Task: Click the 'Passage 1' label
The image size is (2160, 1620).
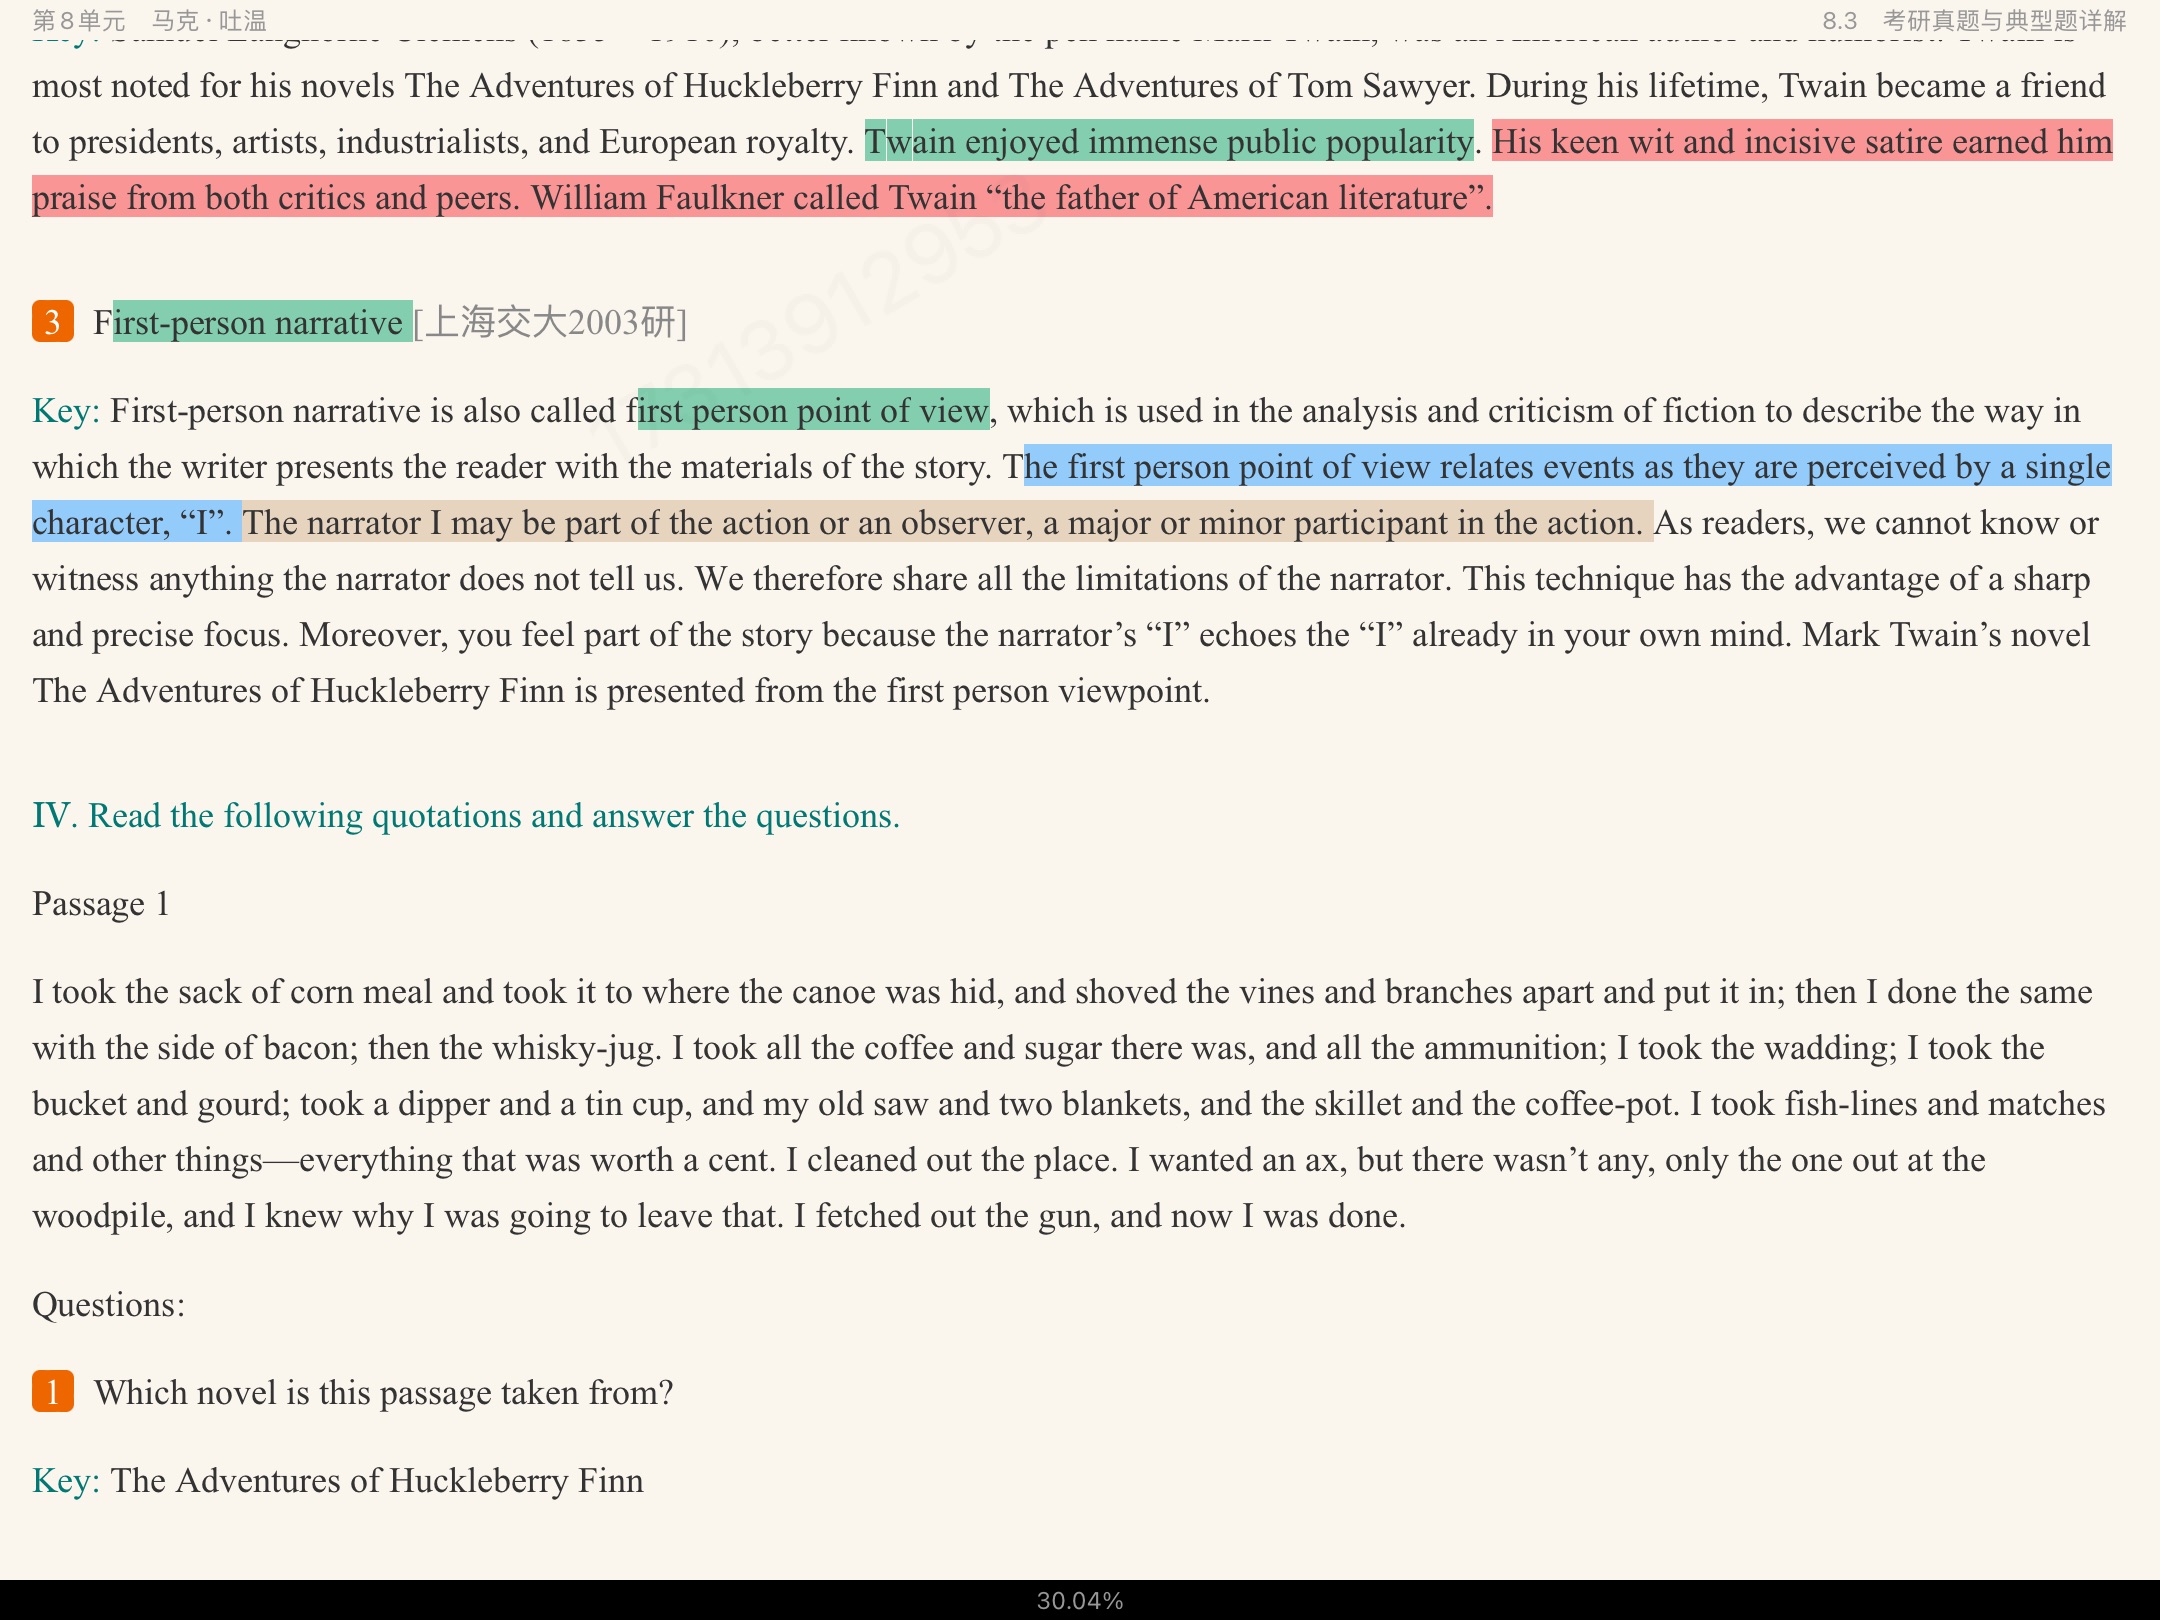Action: tap(101, 904)
